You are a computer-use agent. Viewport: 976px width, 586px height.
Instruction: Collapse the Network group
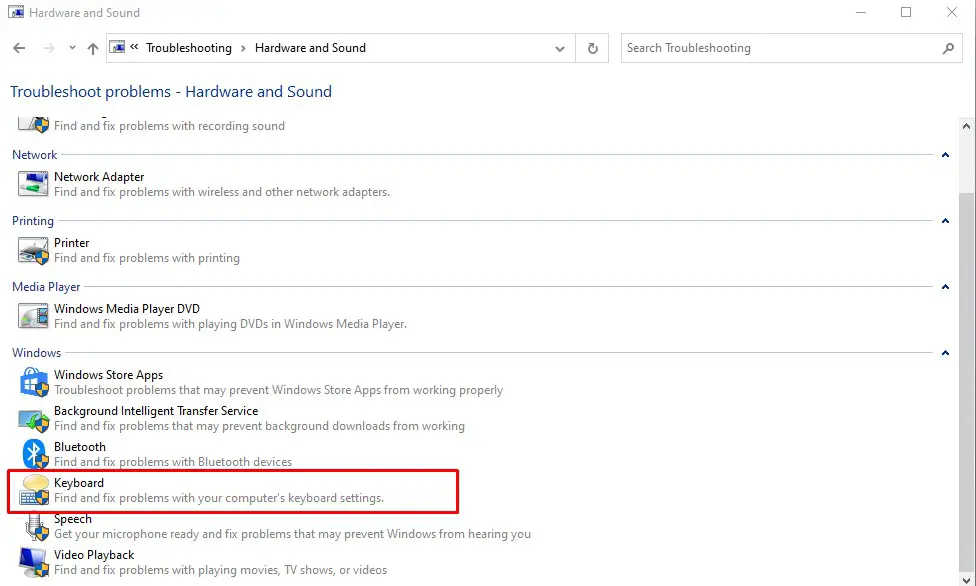click(x=945, y=154)
